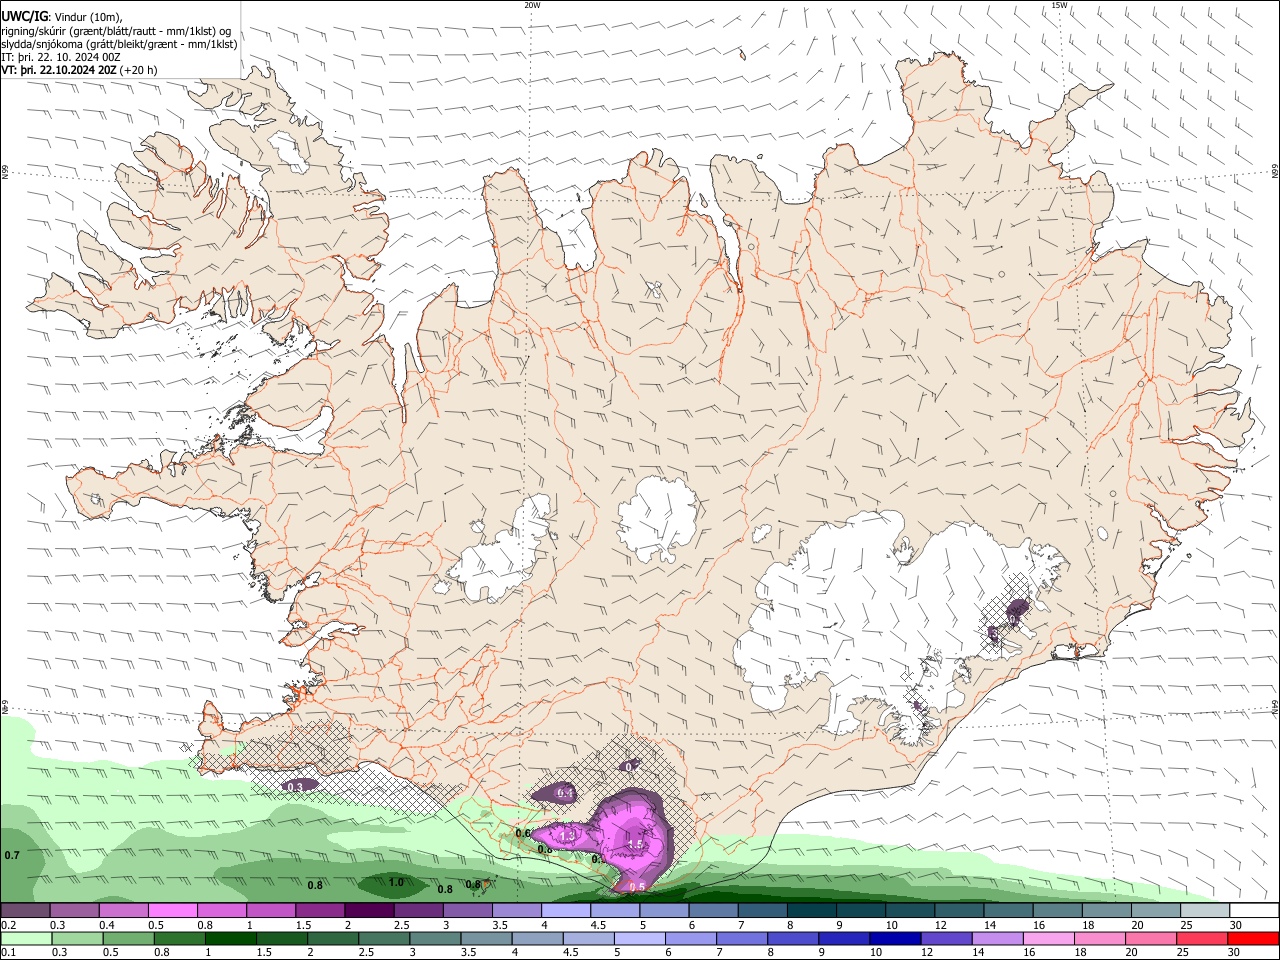Click the 'IT: þri. 22. 10. 2024 00Z' line
Viewport: 1280px width, 960px height.
(x=61, y=57)
